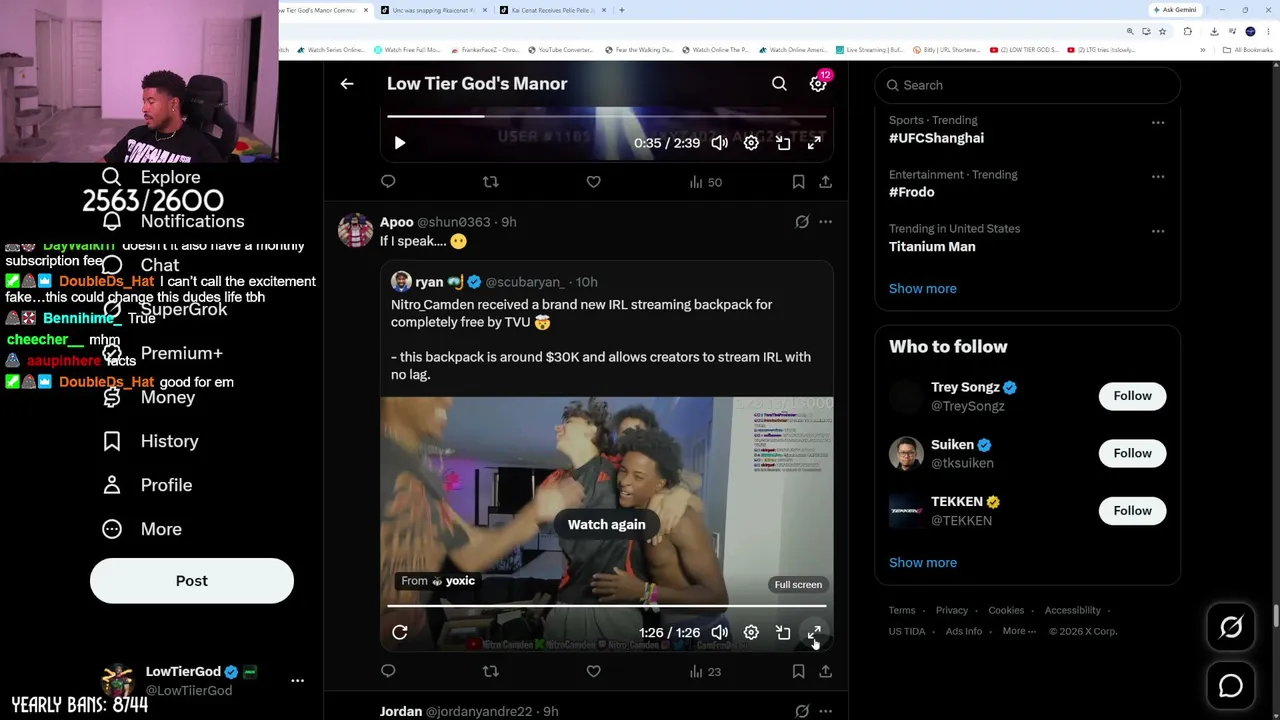This screenshot has height=720, width=1280.
Task: Follow Trey Songz
Action: point(1132,396)
